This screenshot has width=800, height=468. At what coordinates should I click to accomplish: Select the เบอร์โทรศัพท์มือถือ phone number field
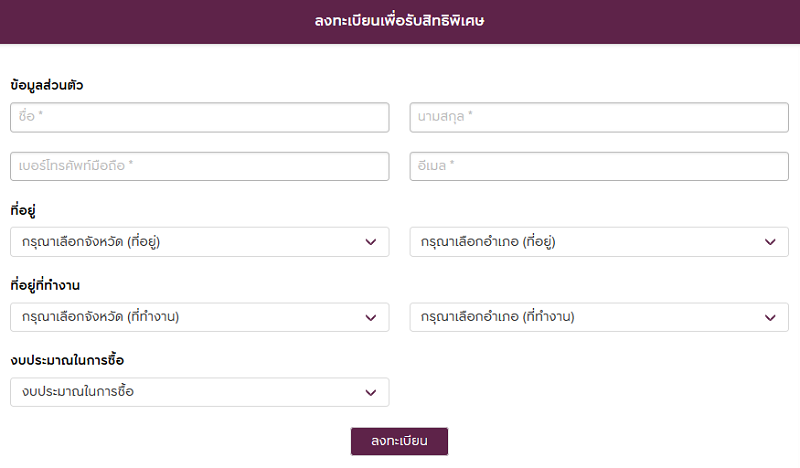pyautogui.click(x=199, y=166)
